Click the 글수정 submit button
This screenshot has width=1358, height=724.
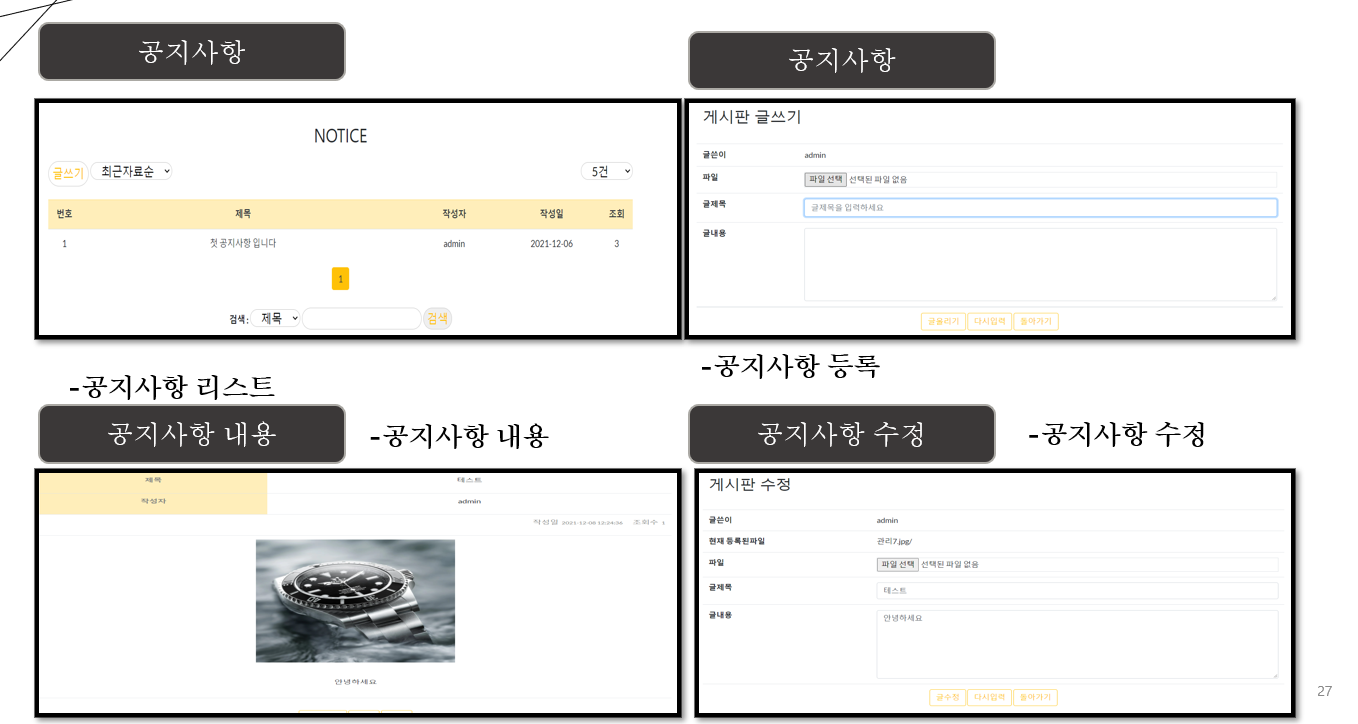(946, 697)
